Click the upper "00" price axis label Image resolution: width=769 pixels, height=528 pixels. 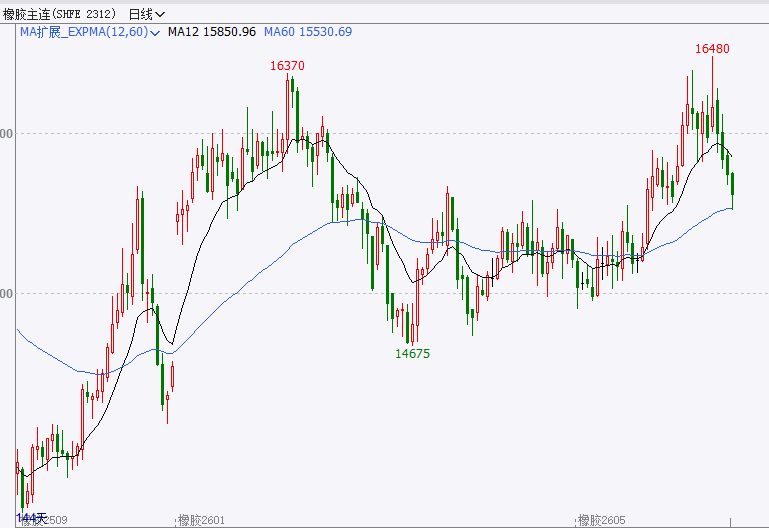click(x=6, y=133)
